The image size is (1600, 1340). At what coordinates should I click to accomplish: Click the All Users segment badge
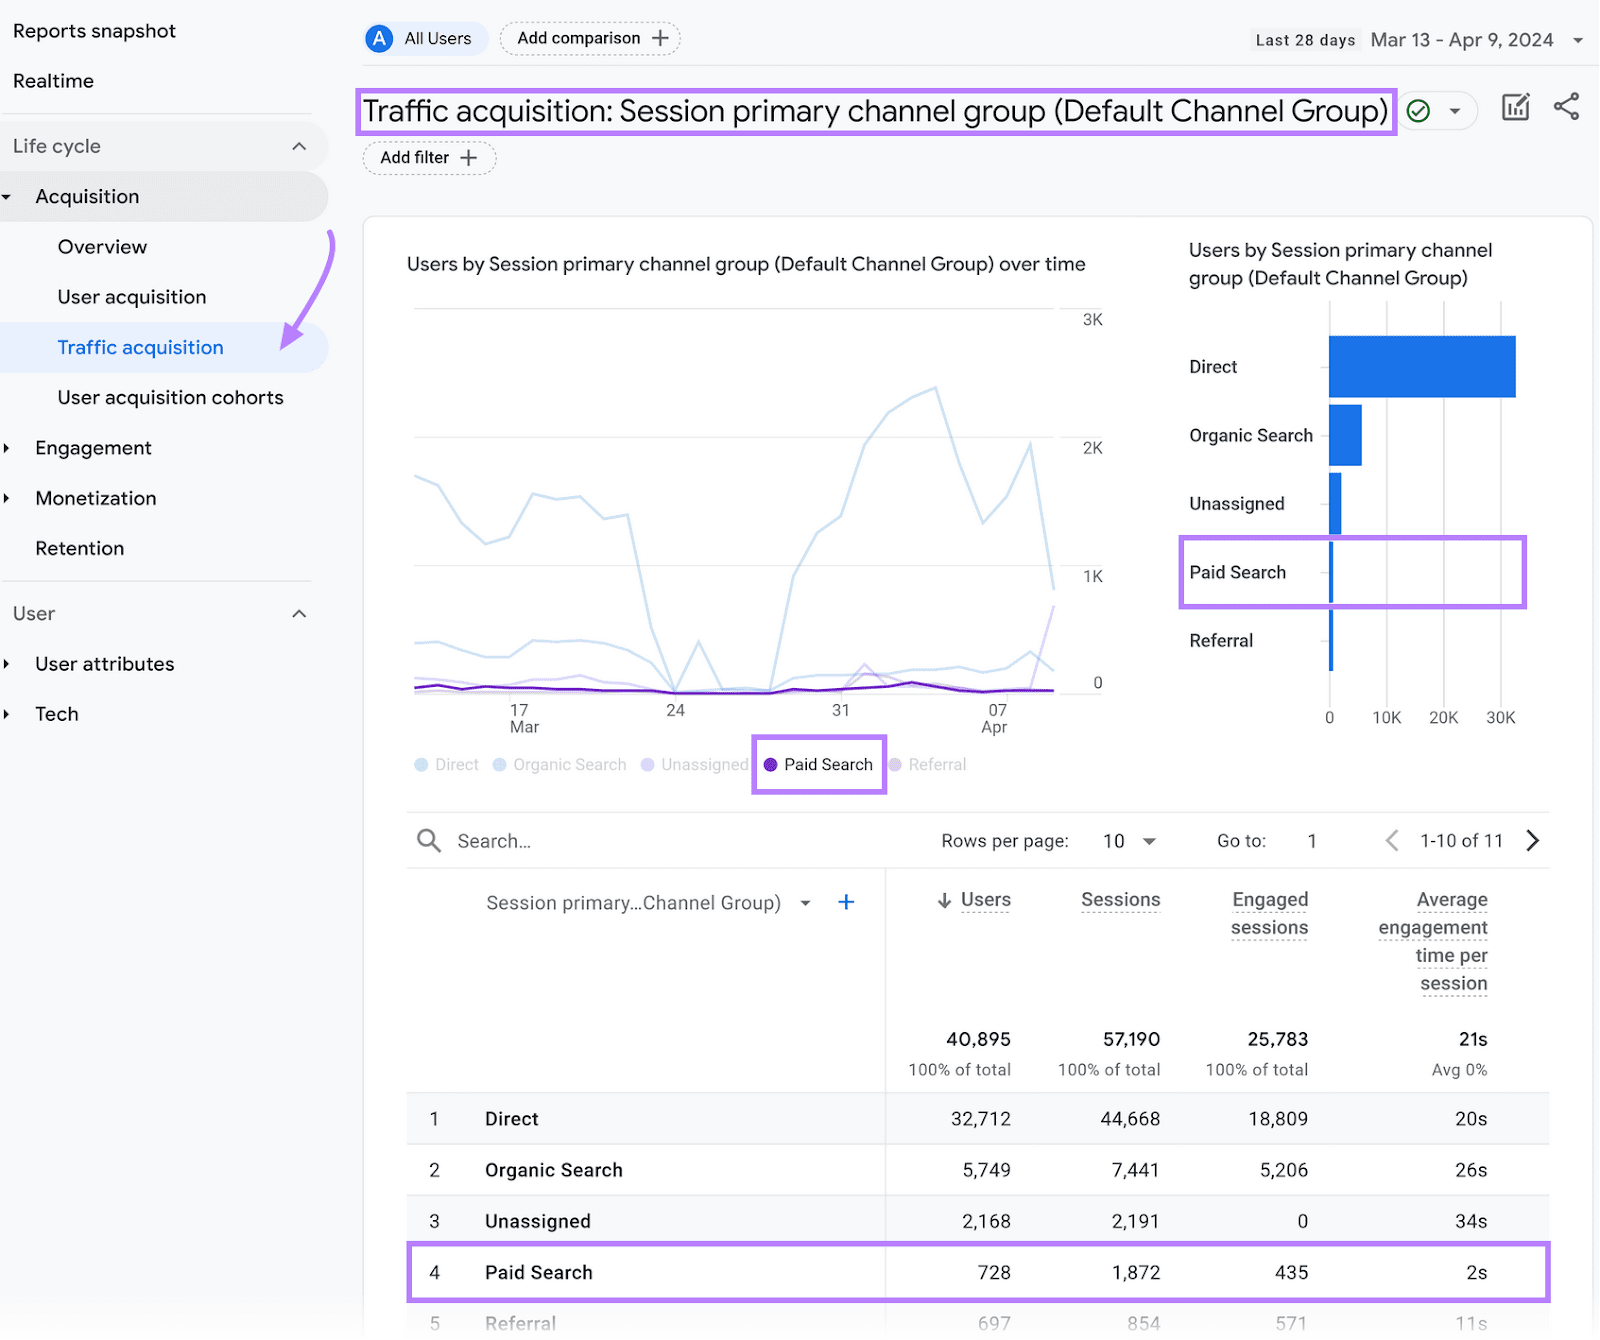point(425,39)
